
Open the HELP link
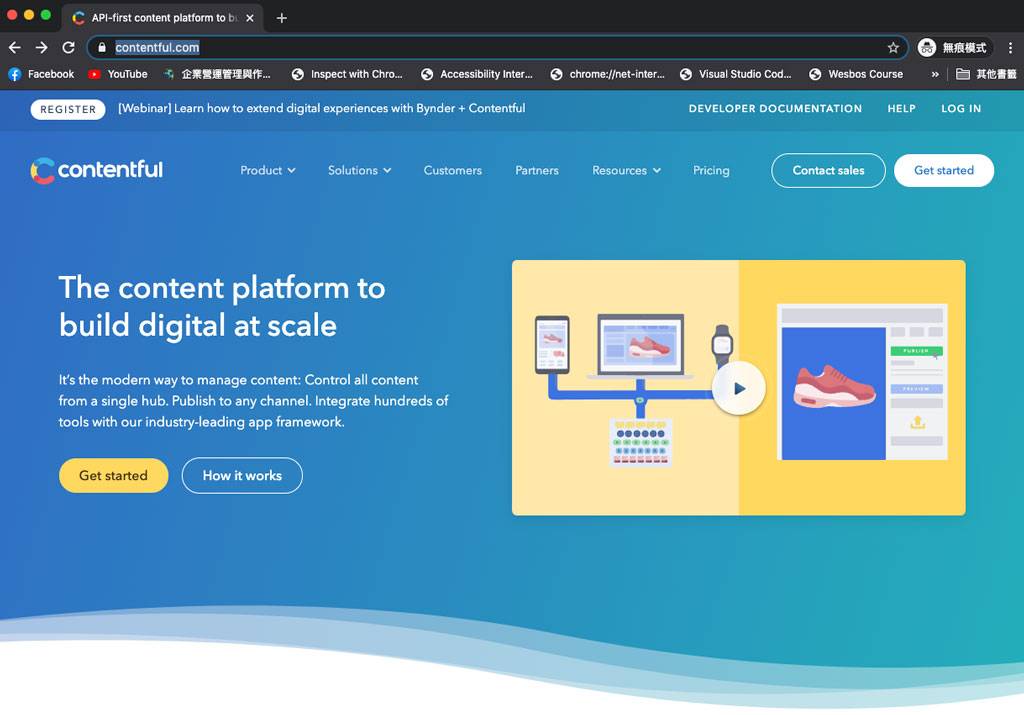901,108
